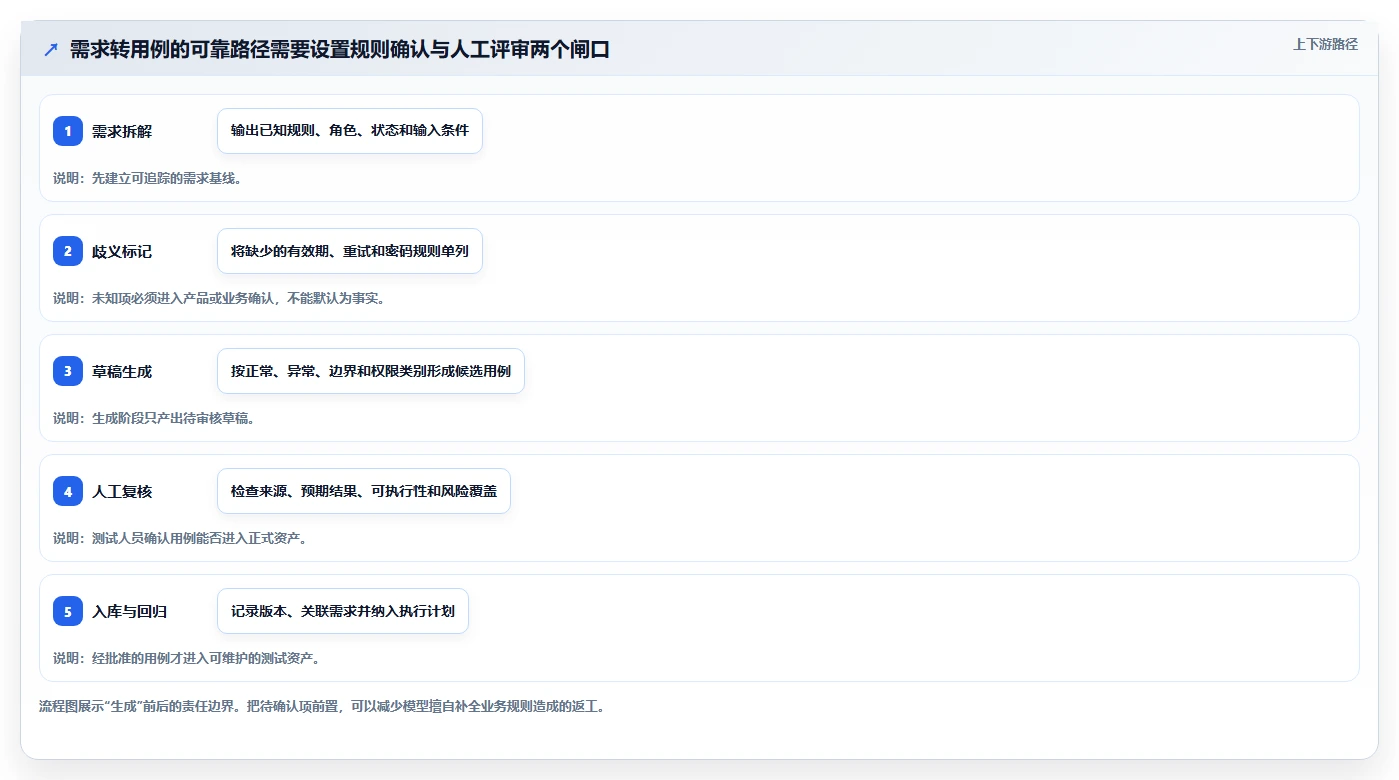Screen dimensions: 1399x780
Task: Click the note 先建立可追踪的需求基线
Action: (147, 178)
